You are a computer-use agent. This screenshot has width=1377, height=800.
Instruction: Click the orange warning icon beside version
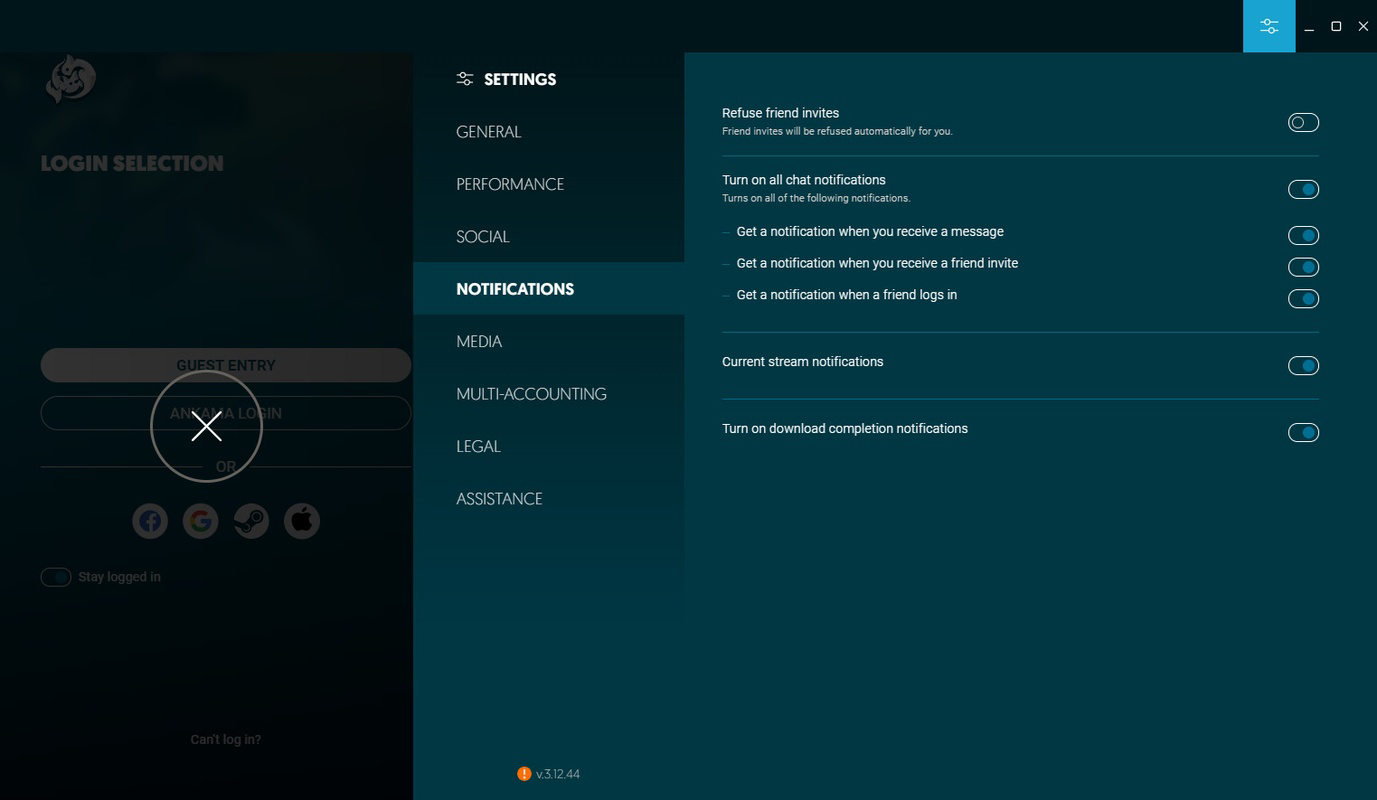point(524,774)
